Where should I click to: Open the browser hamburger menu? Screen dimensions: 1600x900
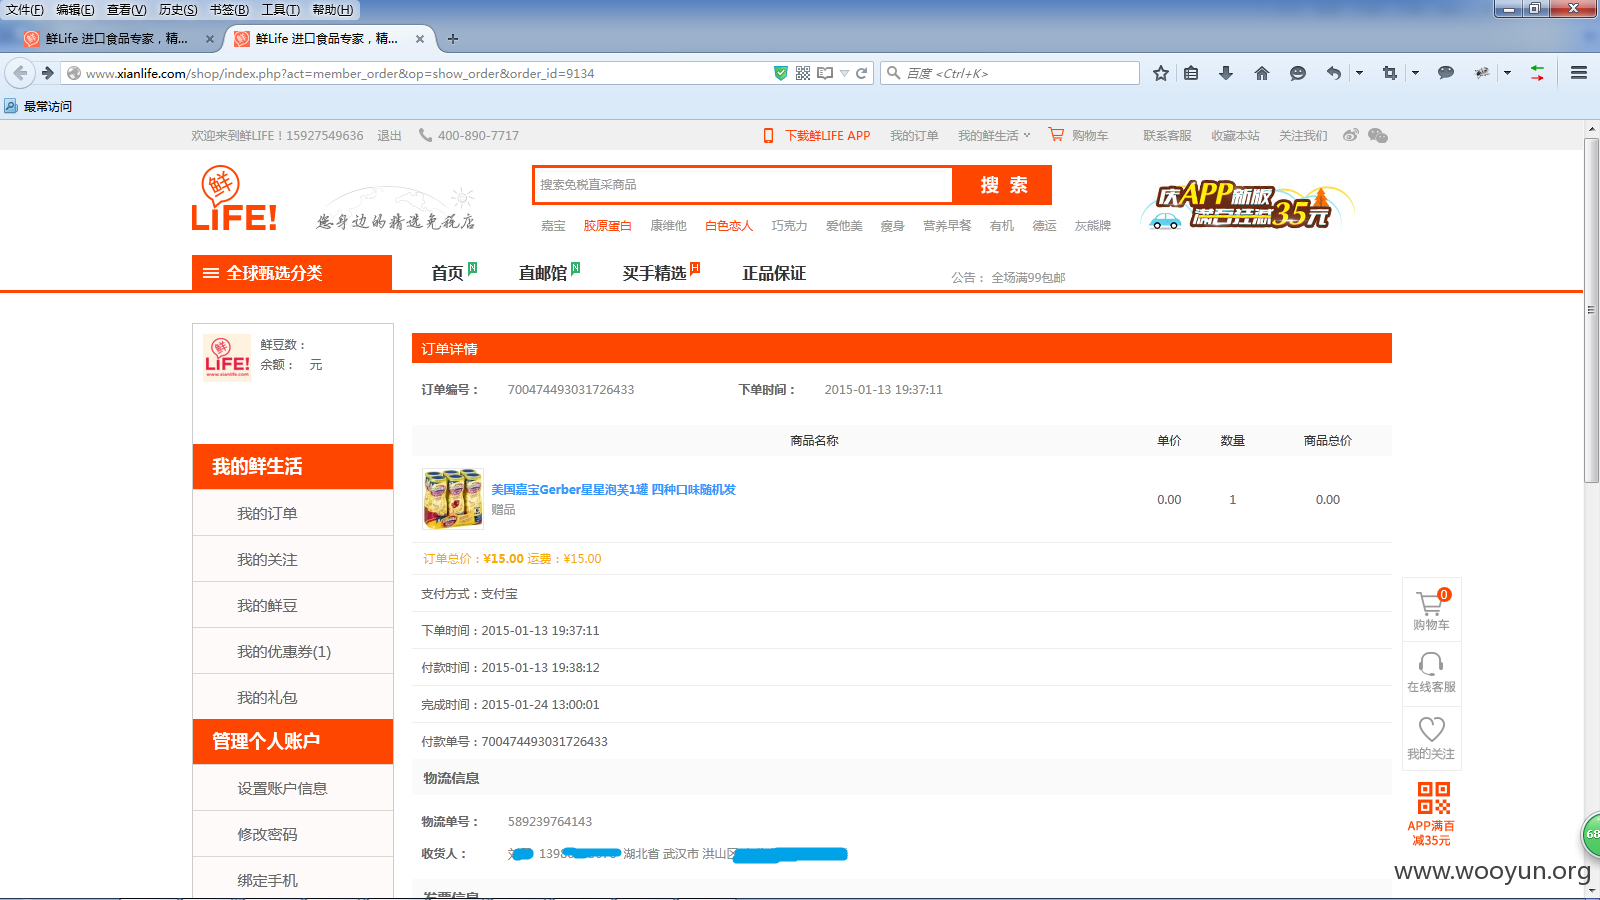[1579, 73]
